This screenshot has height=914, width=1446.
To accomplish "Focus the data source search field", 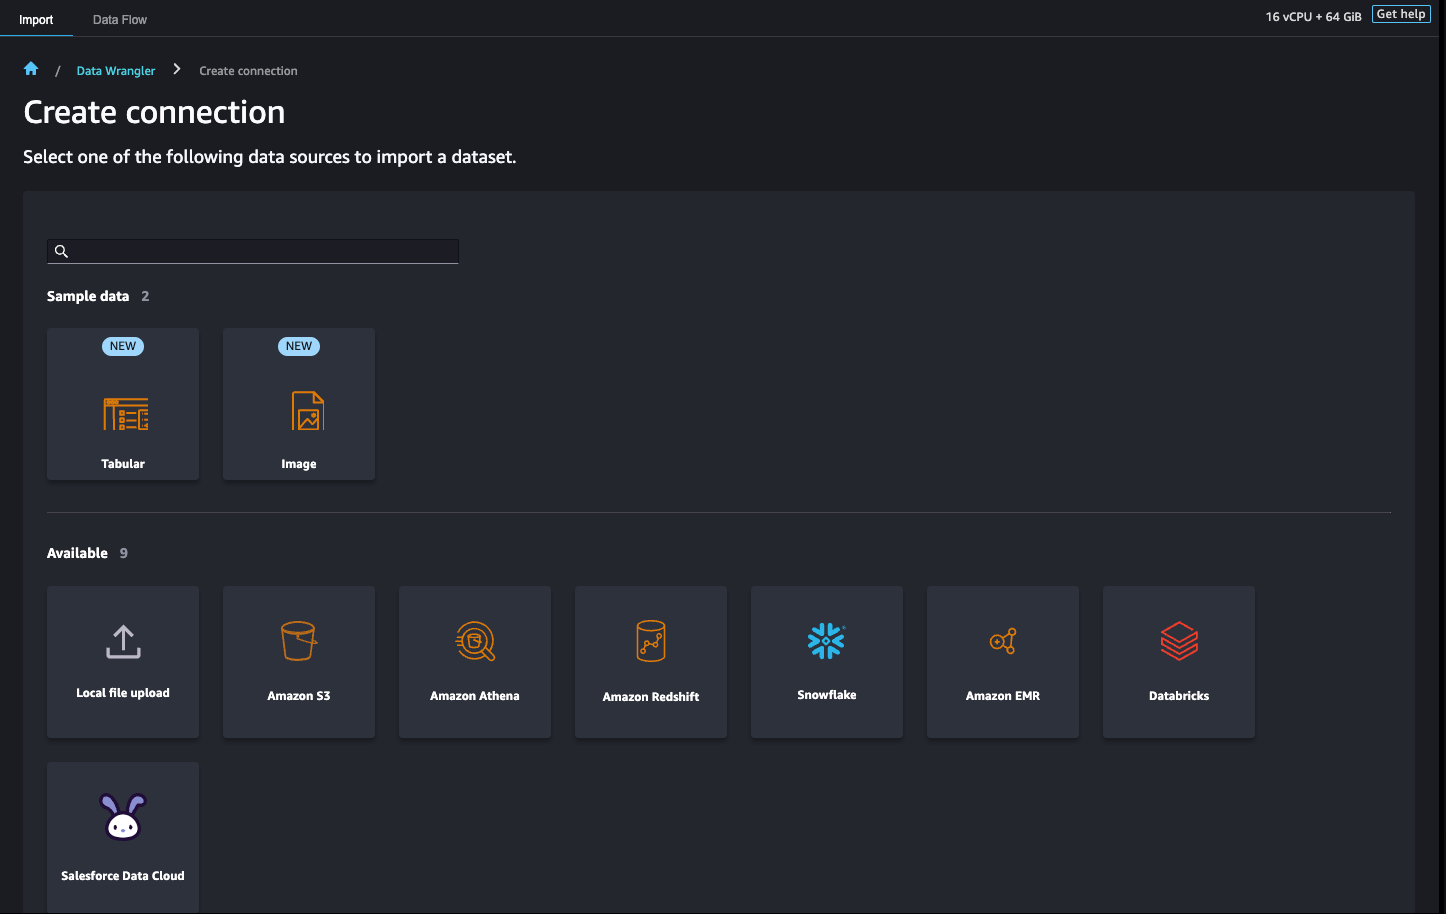I will (x=253, y=251).
